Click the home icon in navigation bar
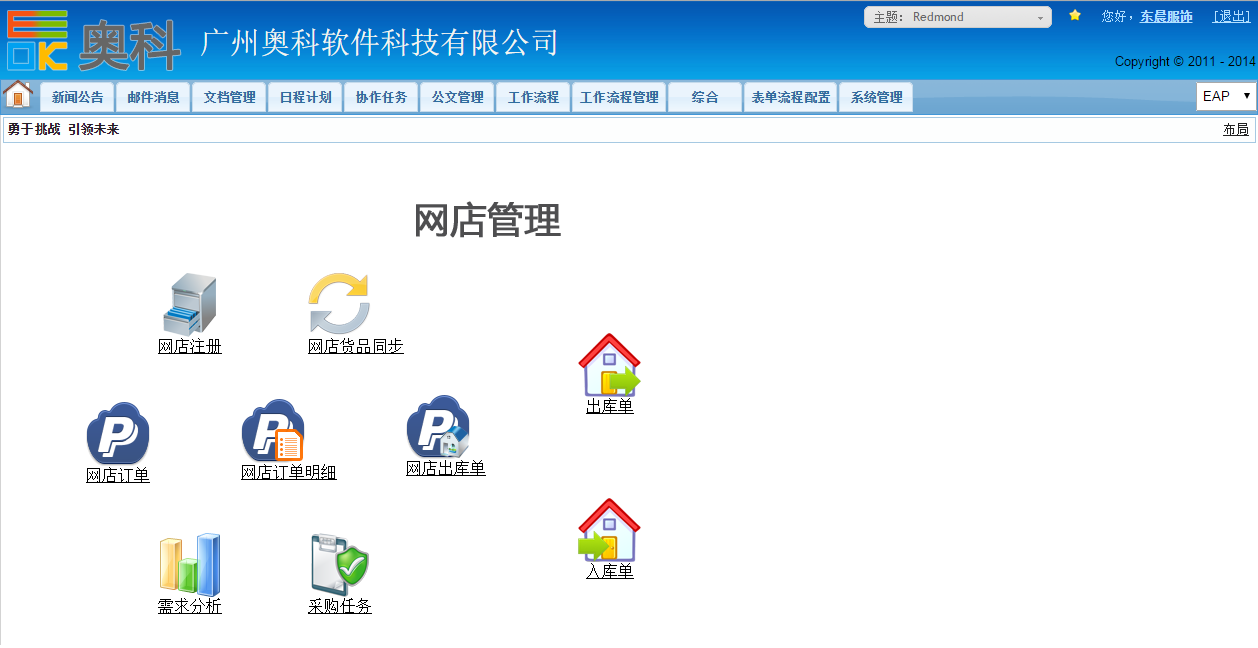The width and height of the screenshot is (1258, 648). click(18, 95)
